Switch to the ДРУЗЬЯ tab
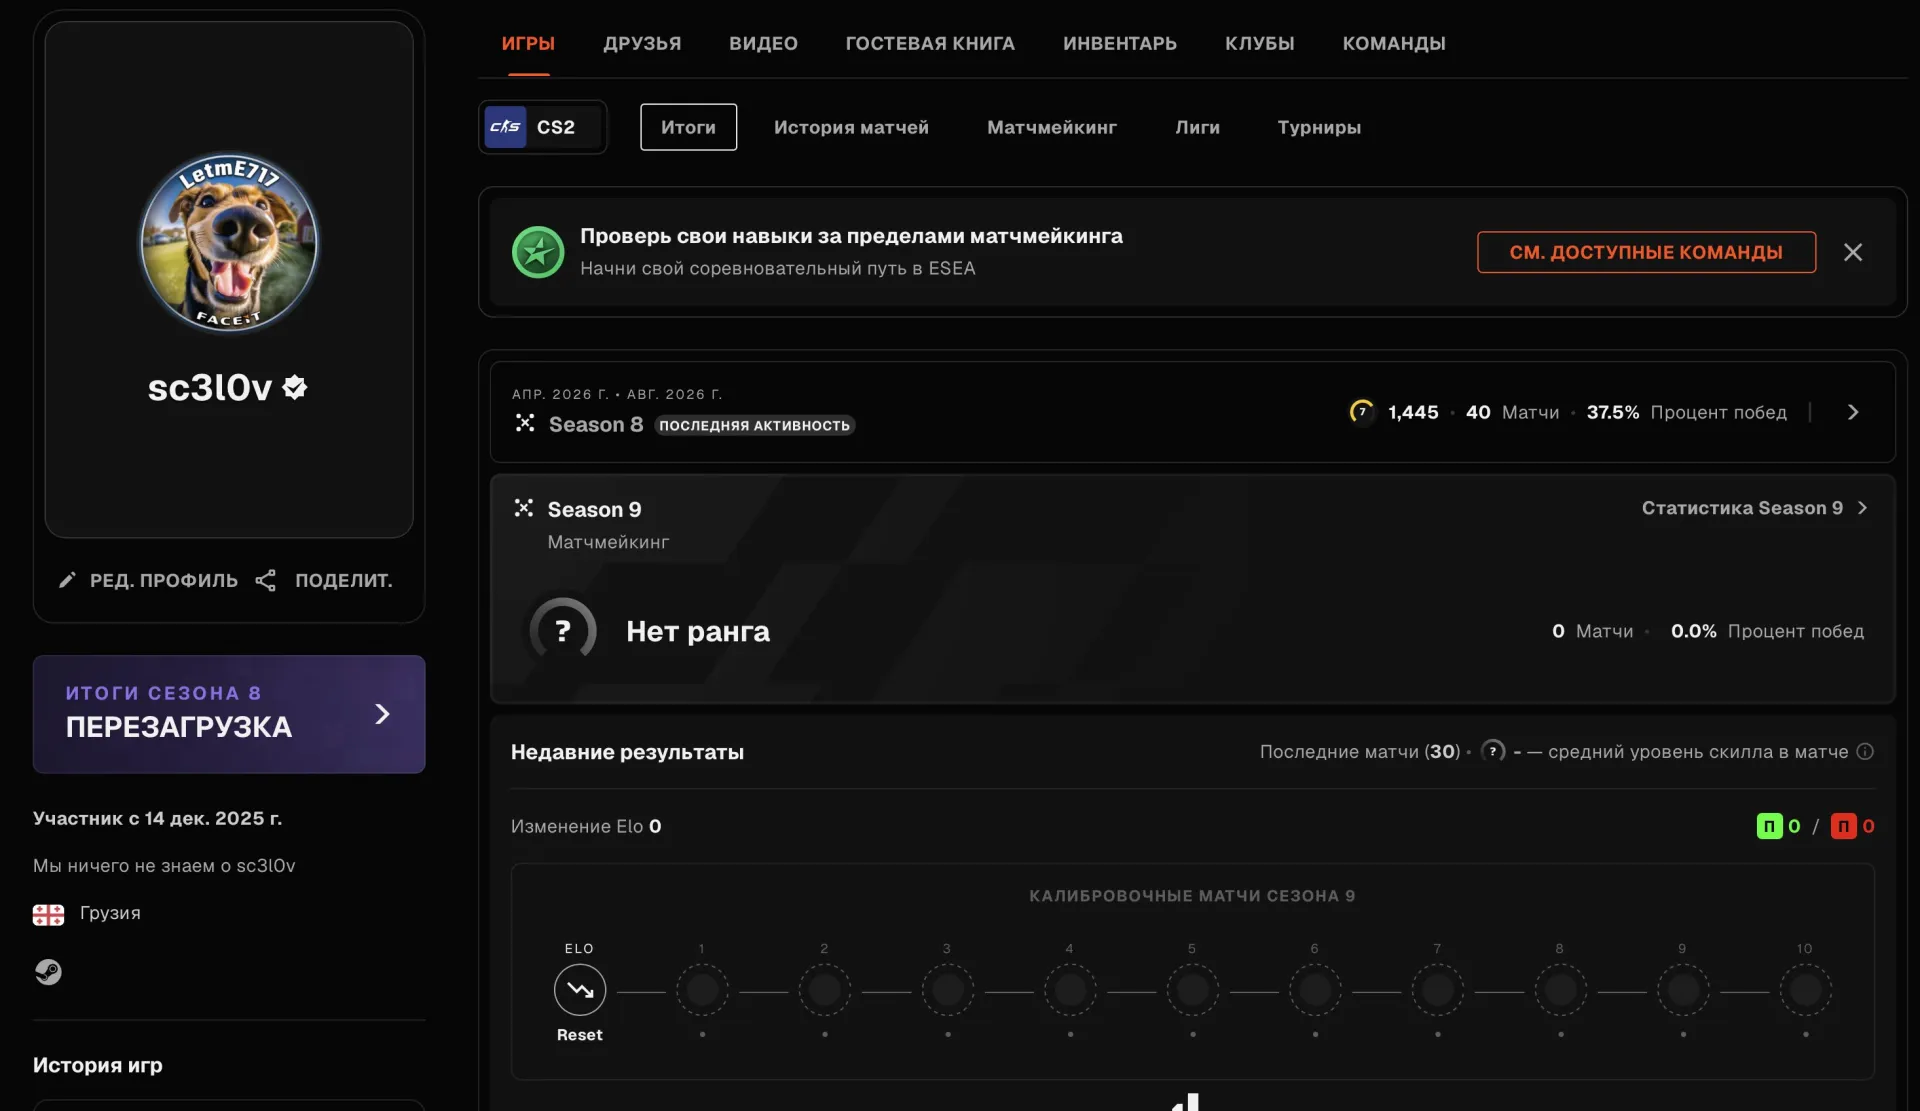The image size is (1920, 1111). tap(642, 43)
